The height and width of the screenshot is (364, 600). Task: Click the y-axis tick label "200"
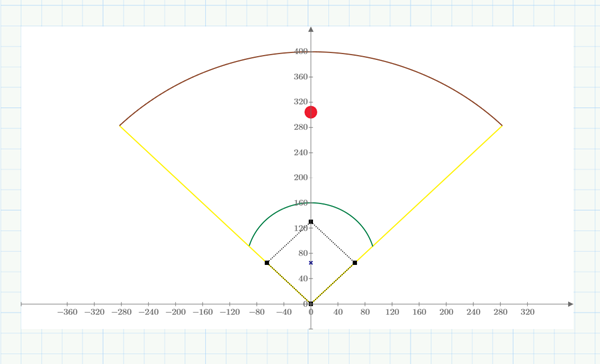pos(301,177)
